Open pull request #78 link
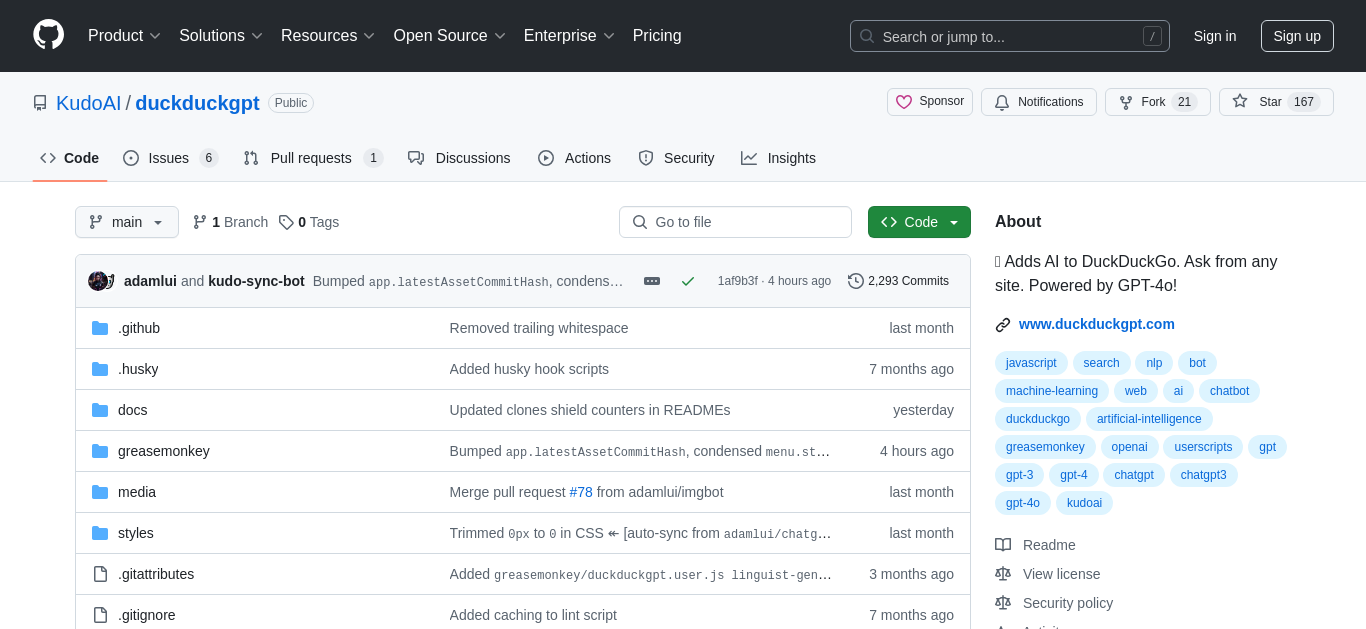 [x=581, y=492]
